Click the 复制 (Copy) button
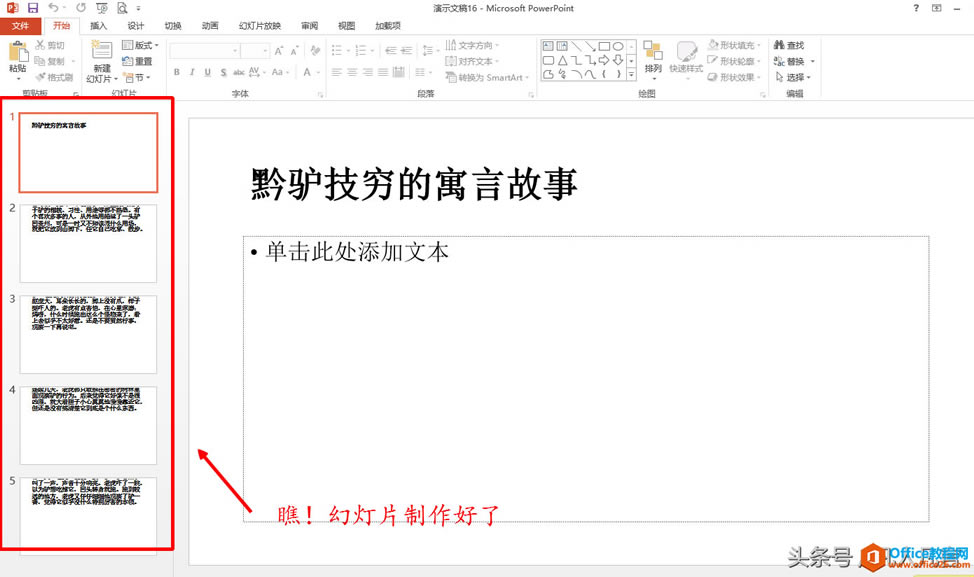Image resolution: width=974 pixels, height=577 pixels. [x=50, y=61]
